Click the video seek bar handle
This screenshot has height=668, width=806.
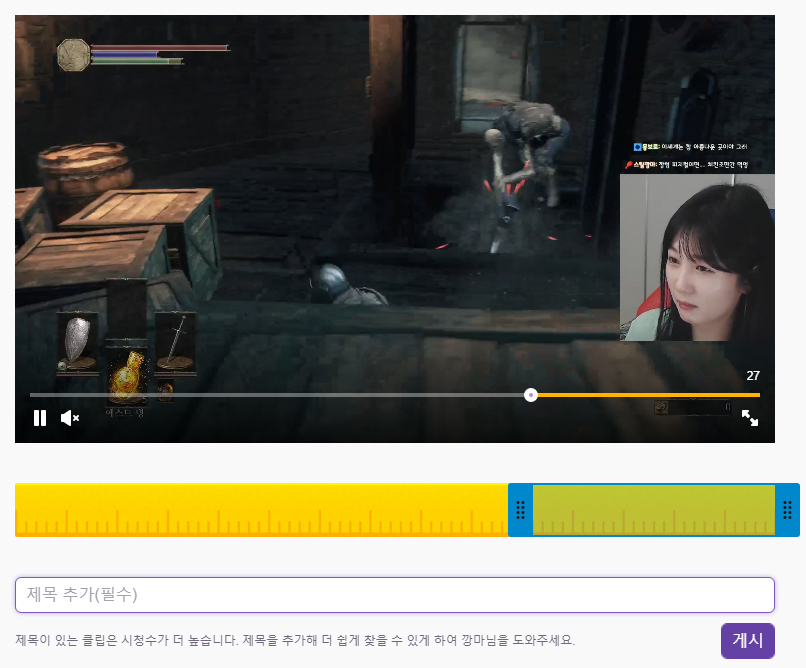[x=531, y=395]
